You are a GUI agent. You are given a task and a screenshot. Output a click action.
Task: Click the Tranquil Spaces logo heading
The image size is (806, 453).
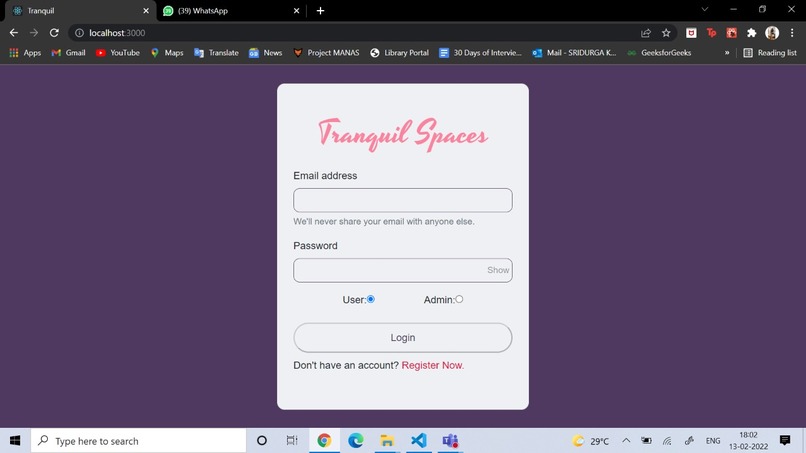click(402, 135)
